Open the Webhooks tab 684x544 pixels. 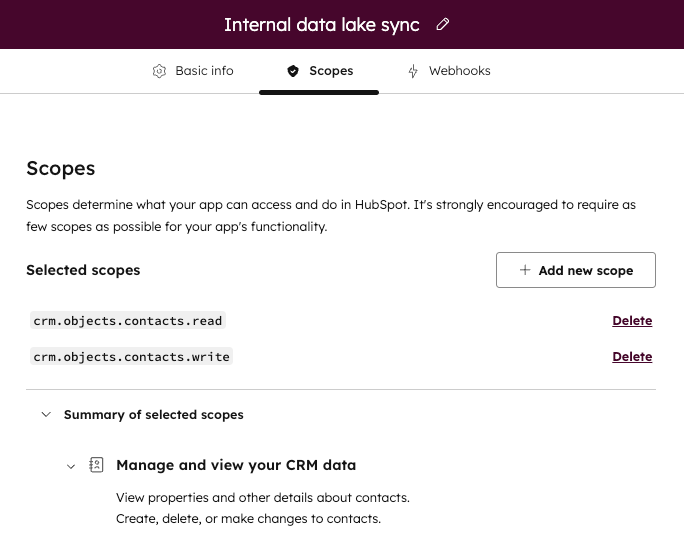459,71
